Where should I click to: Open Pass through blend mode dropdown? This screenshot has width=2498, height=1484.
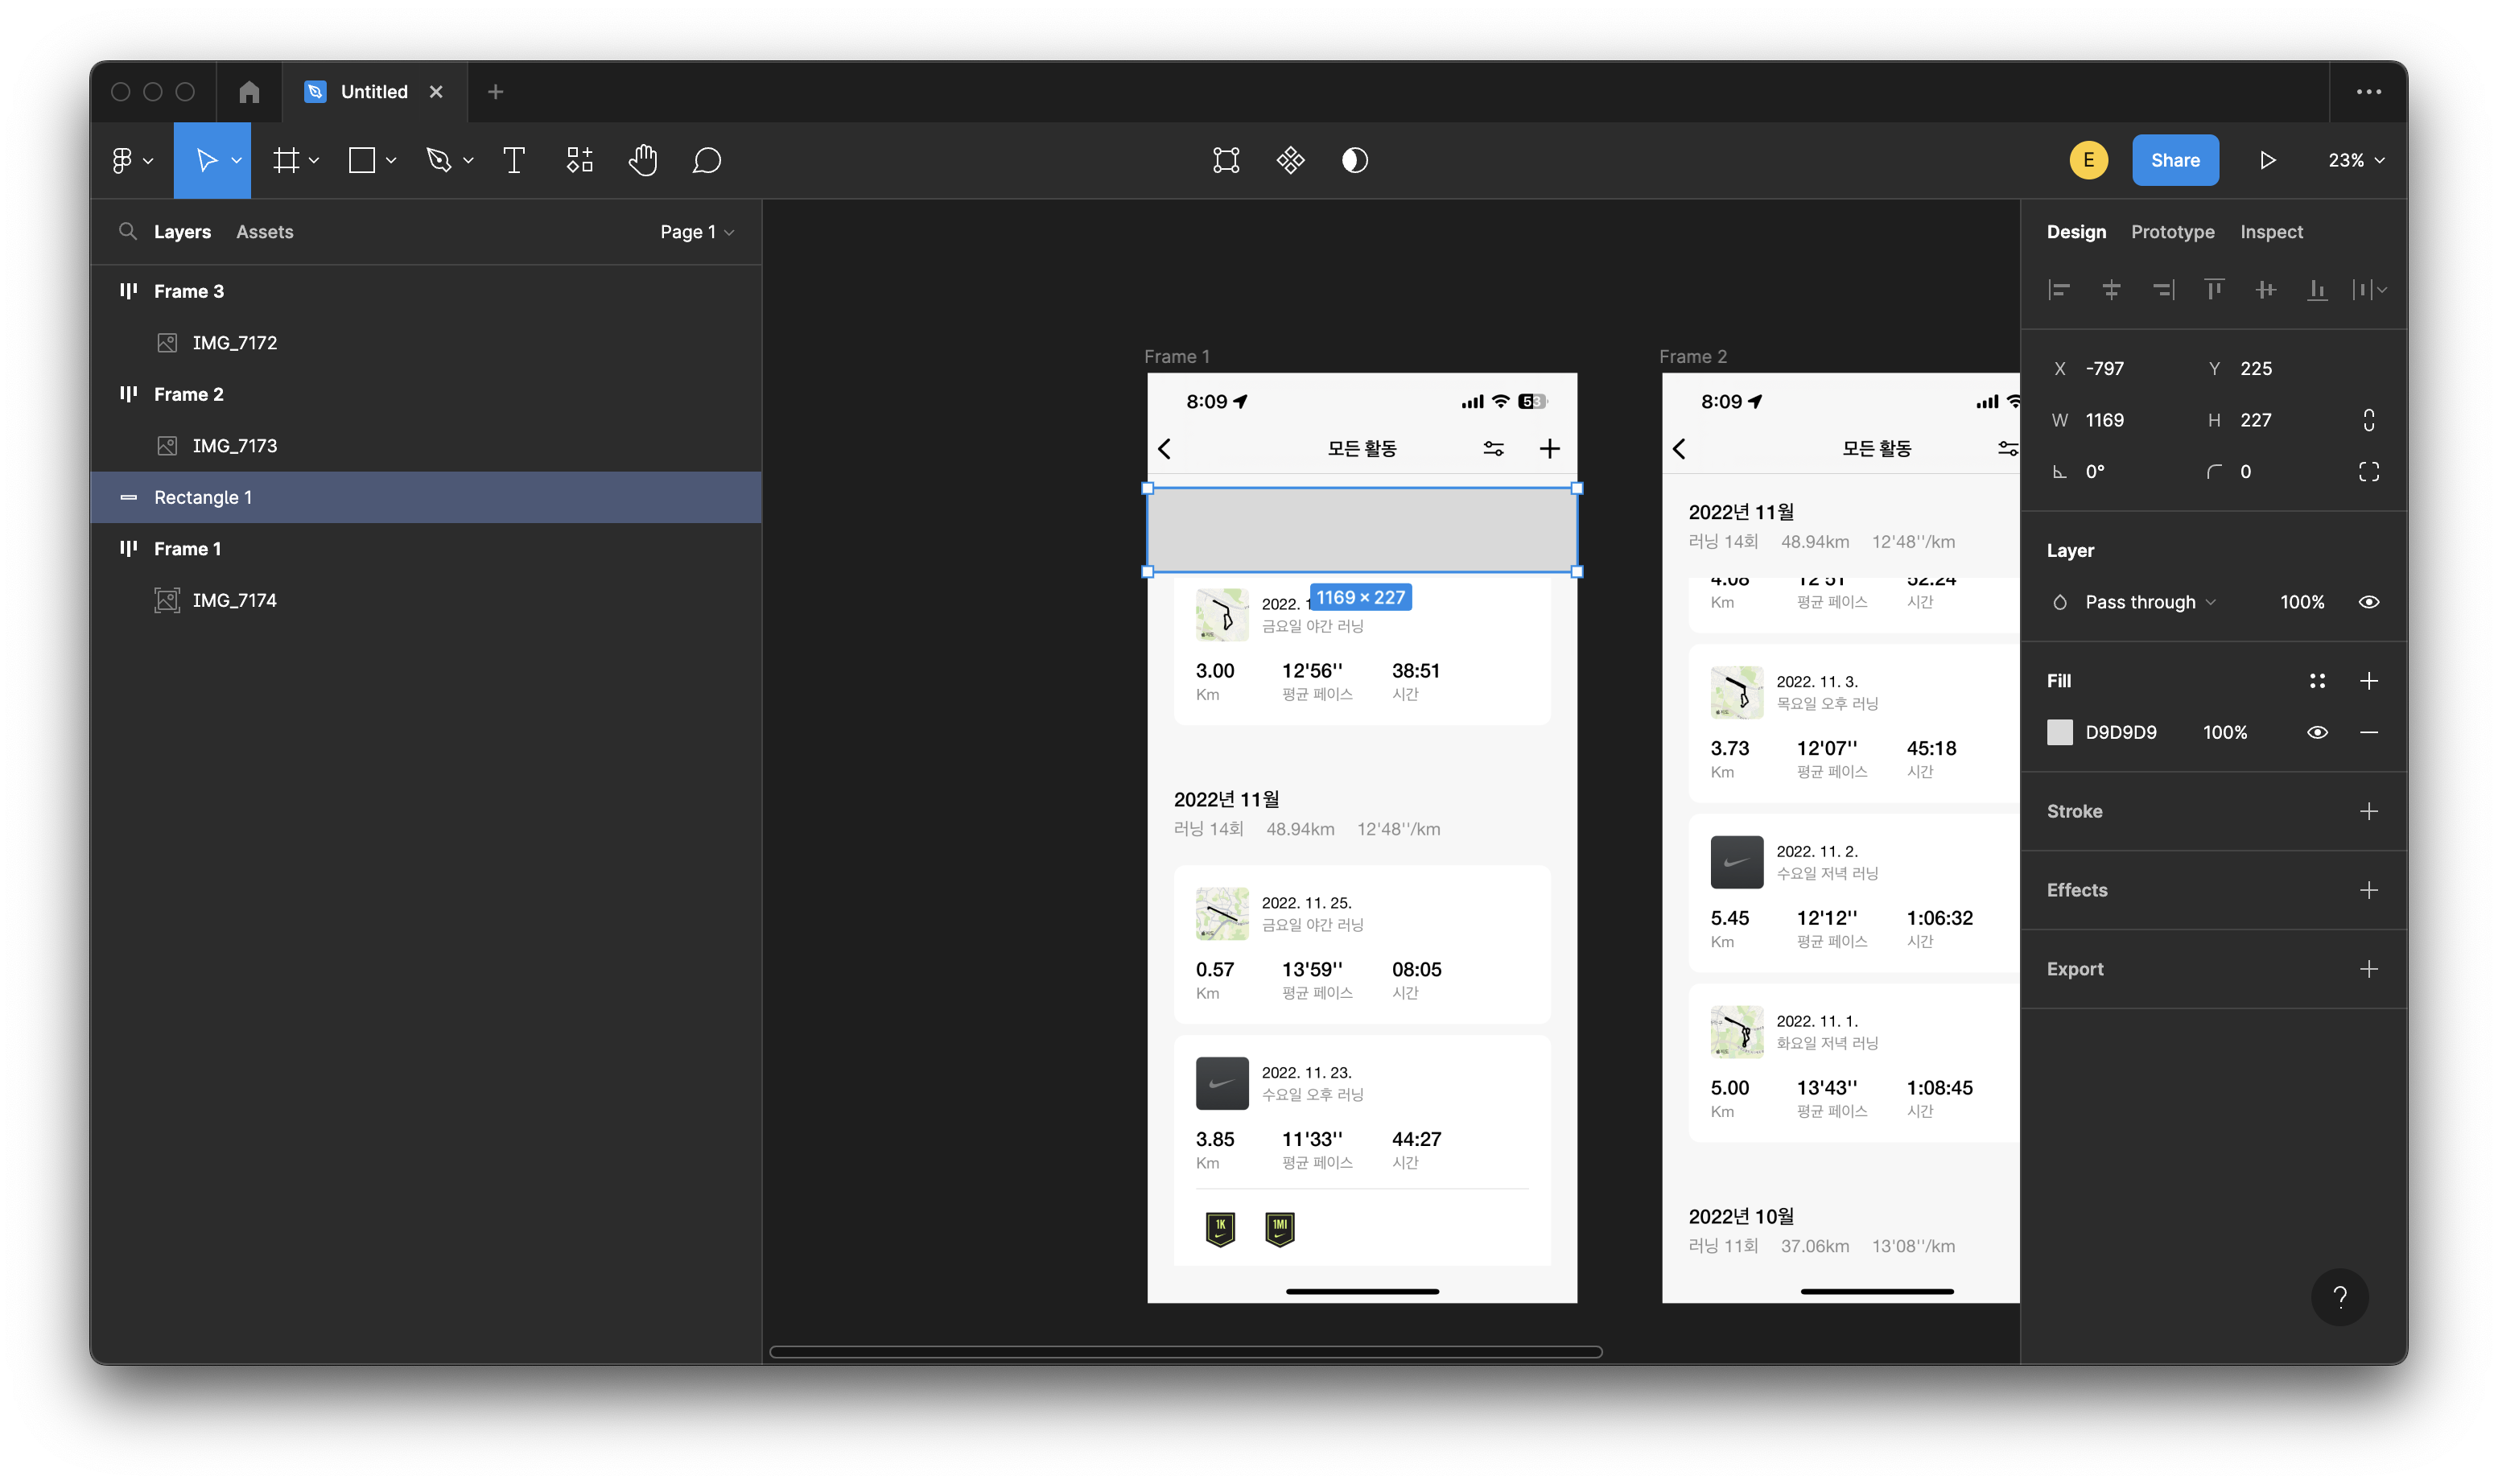[x=2149, y=602]
